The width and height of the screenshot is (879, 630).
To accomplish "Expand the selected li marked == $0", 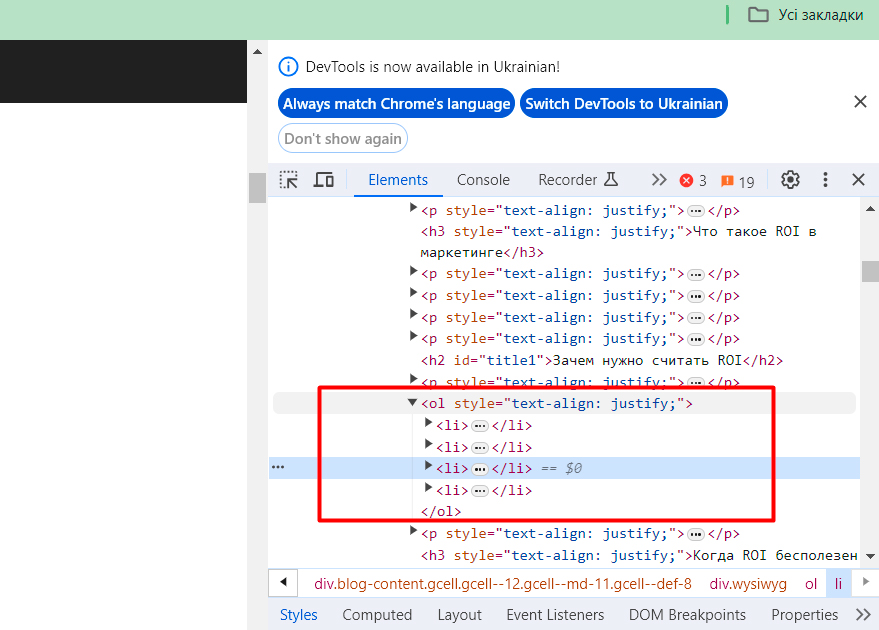I will pos(428,466).
